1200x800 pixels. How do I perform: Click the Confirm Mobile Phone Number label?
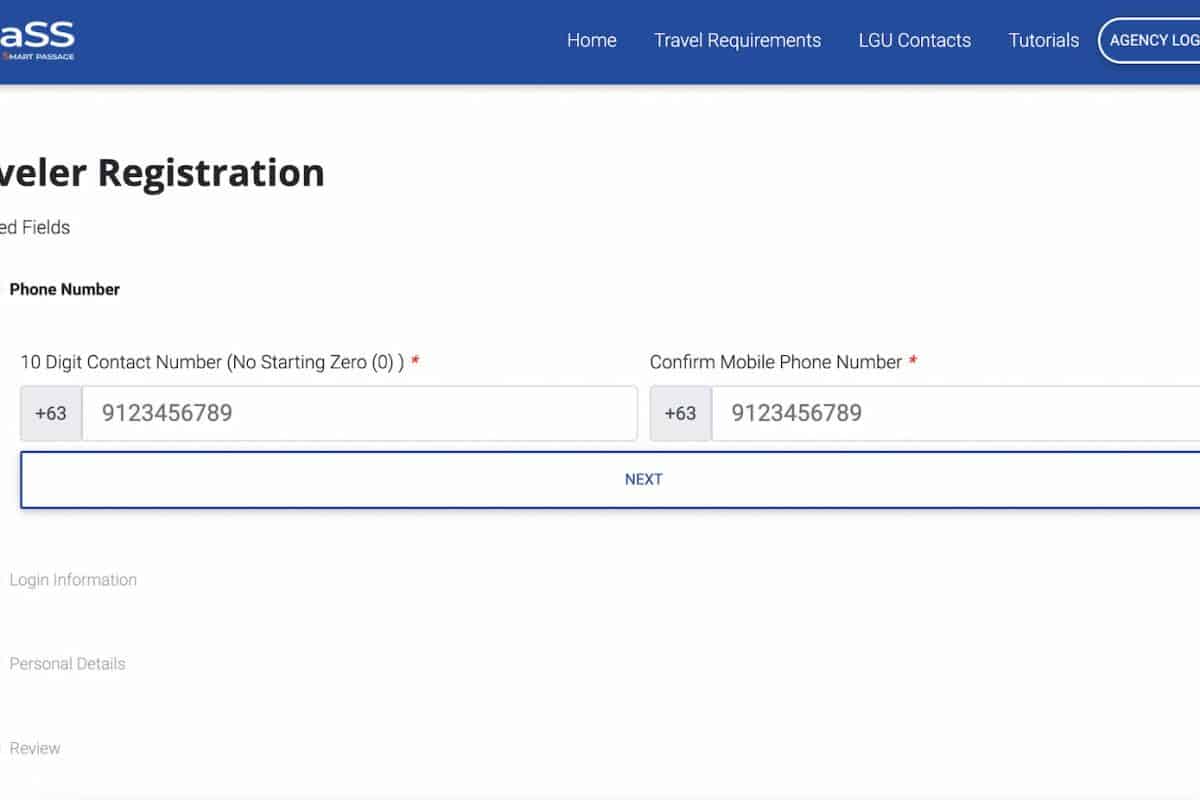coord(775,362)
